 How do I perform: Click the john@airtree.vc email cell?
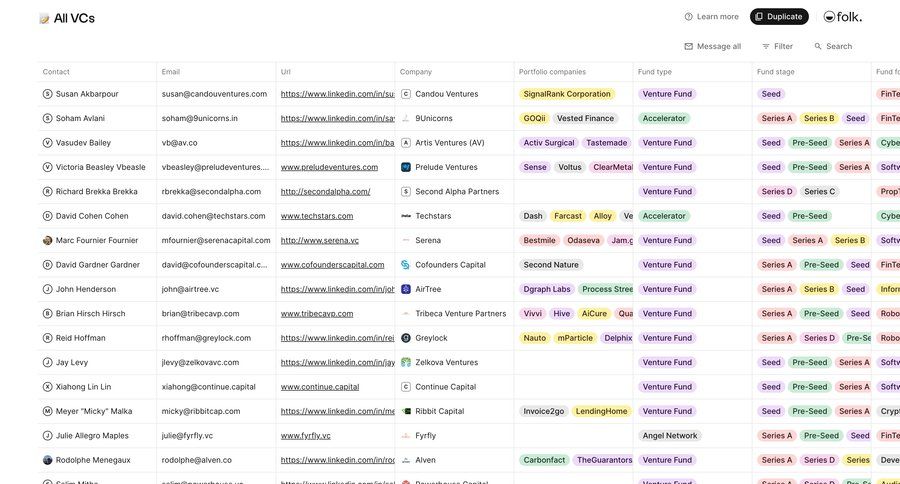(190, 289)
